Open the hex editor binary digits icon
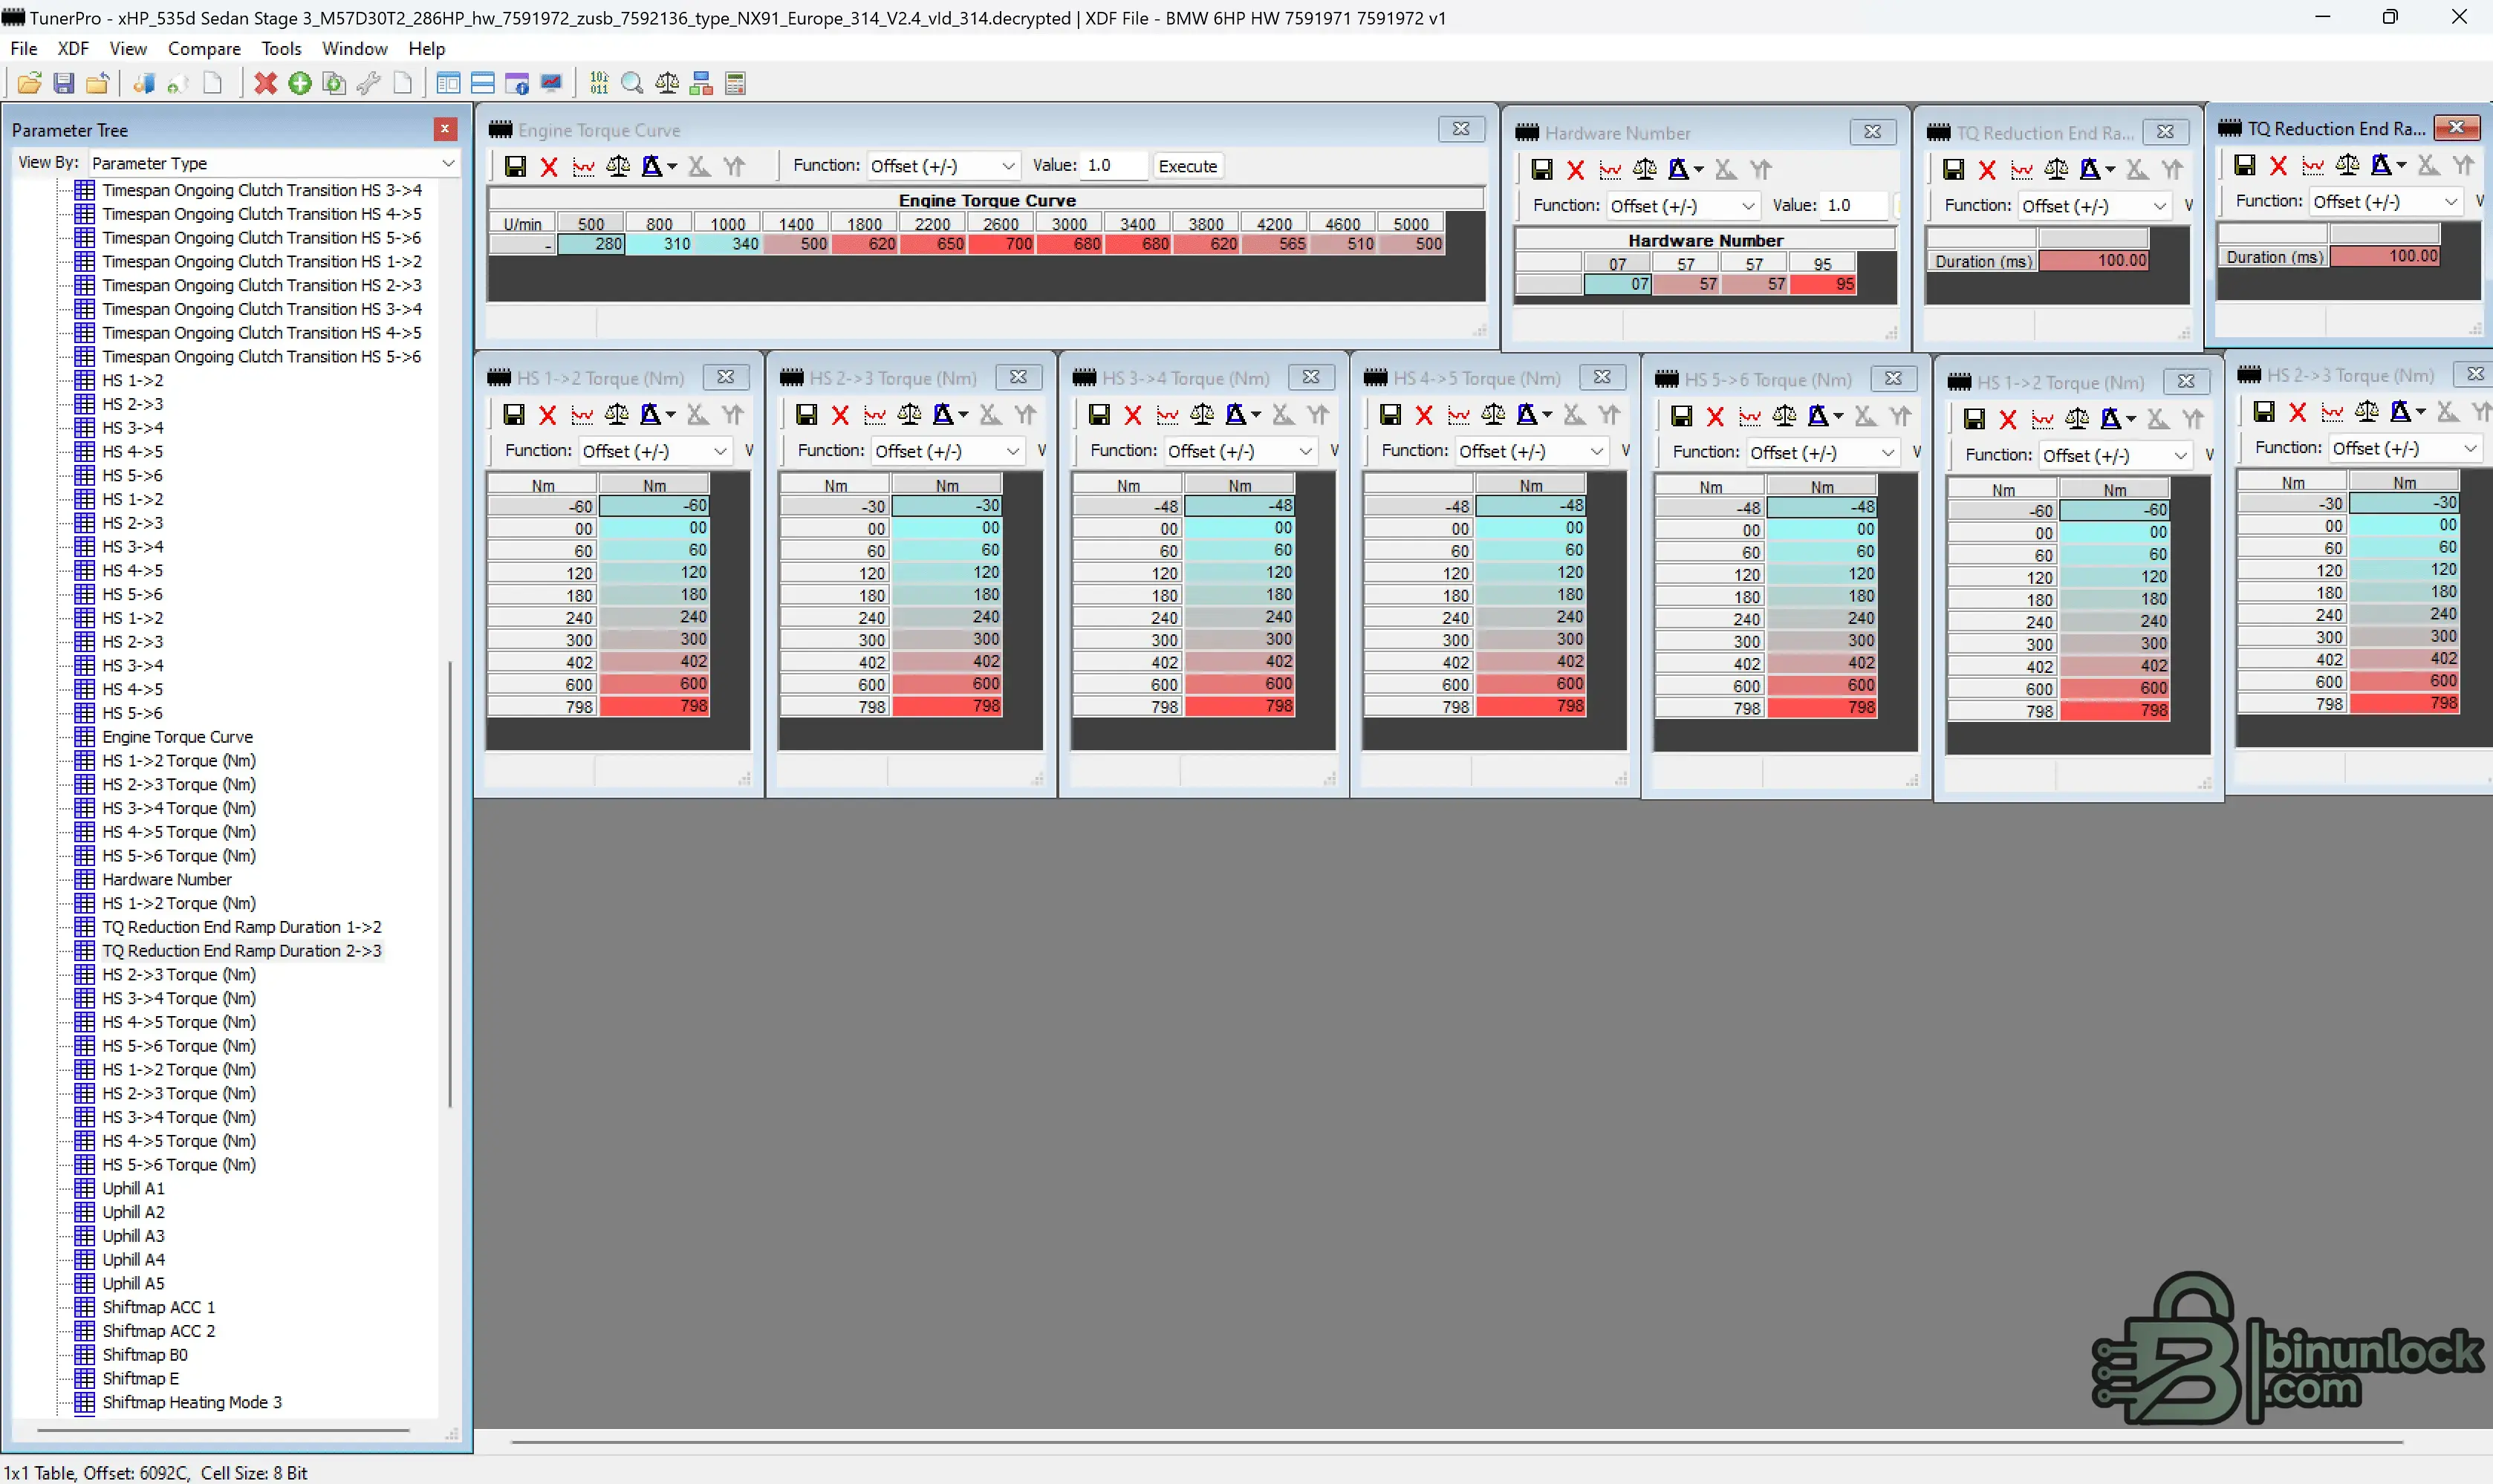 [598, 83]
